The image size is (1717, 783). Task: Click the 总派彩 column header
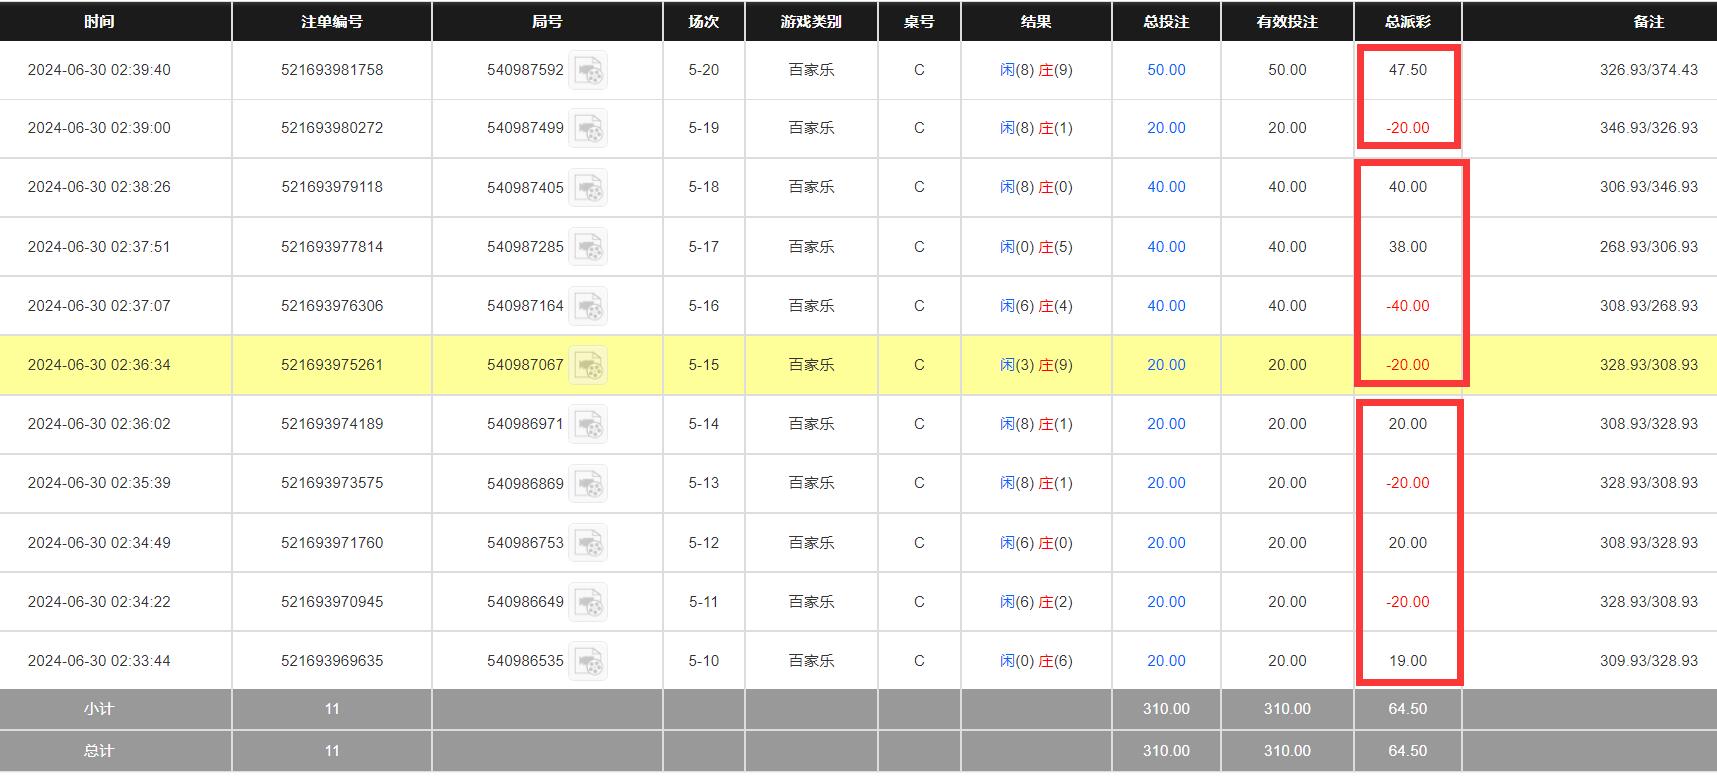click(1407, 21)
